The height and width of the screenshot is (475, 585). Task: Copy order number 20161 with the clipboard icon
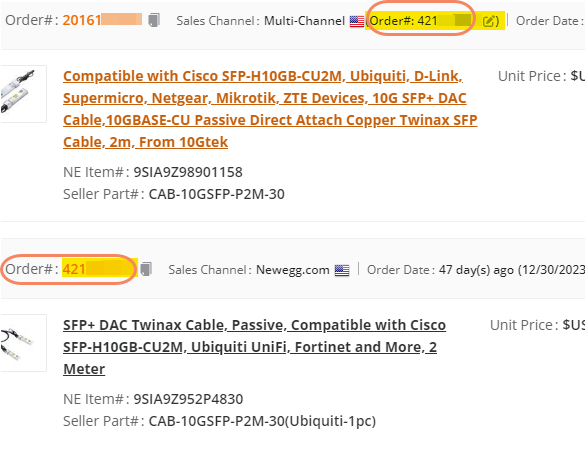pyautogui.click(x=154, y=20)
